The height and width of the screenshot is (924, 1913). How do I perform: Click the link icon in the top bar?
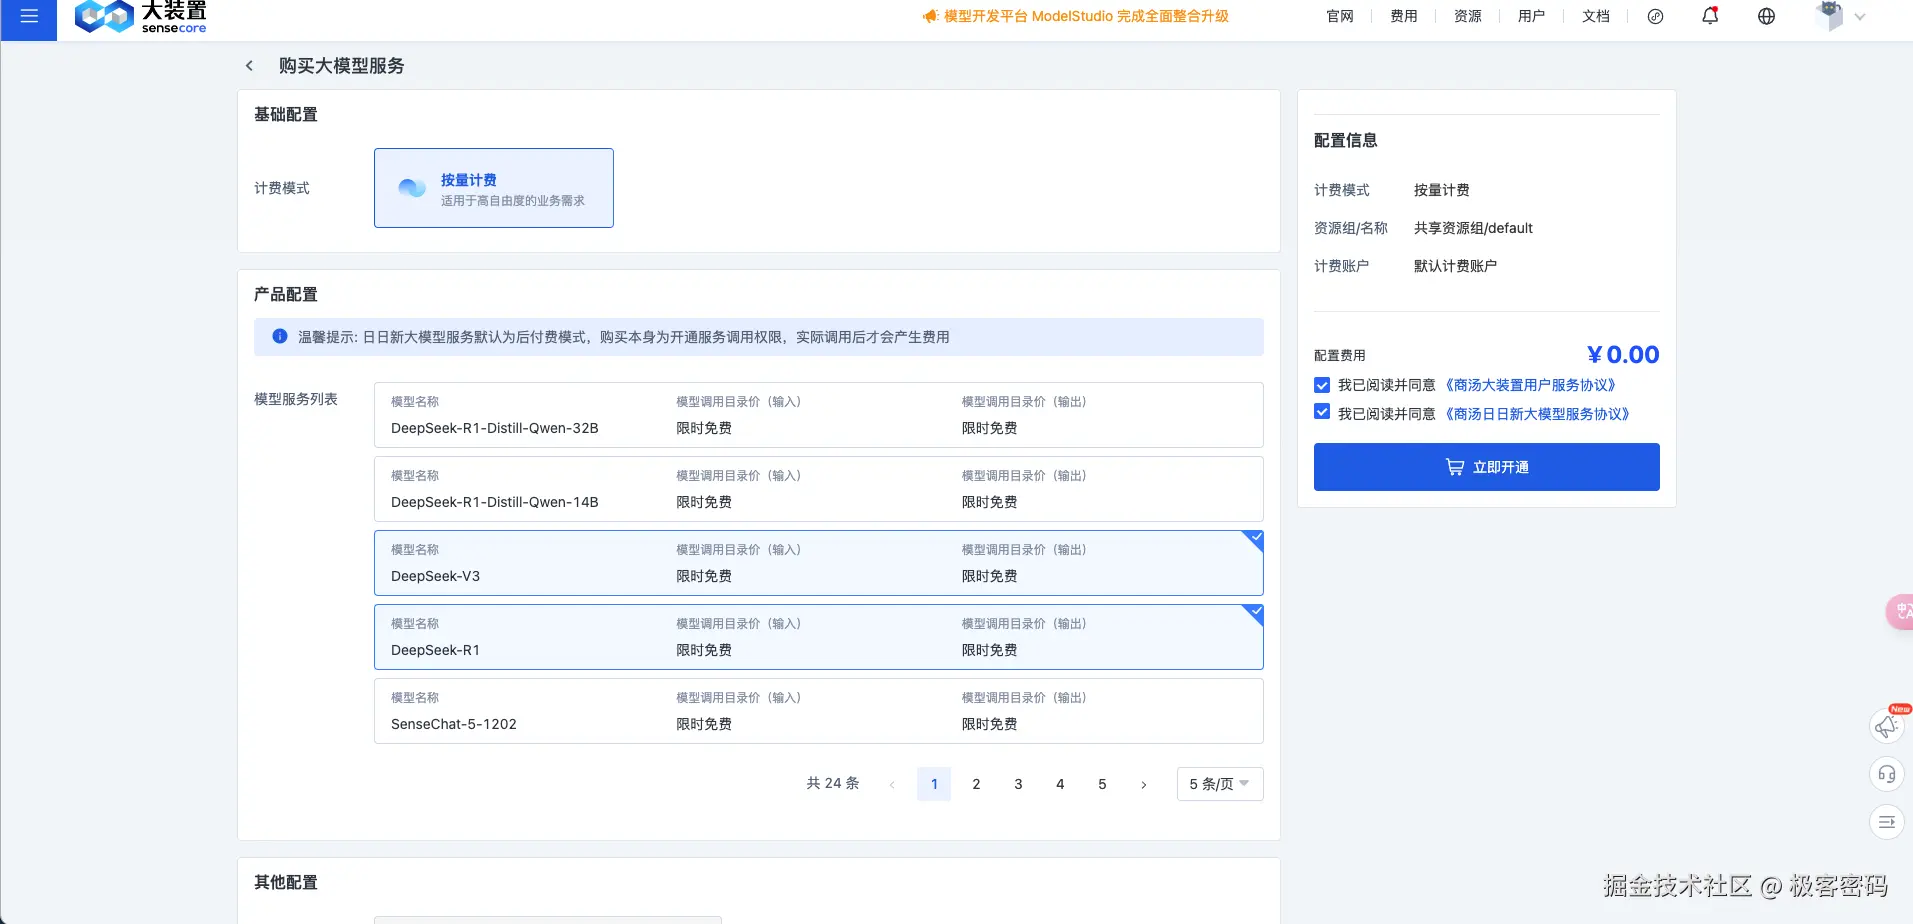coord(1655,16)
